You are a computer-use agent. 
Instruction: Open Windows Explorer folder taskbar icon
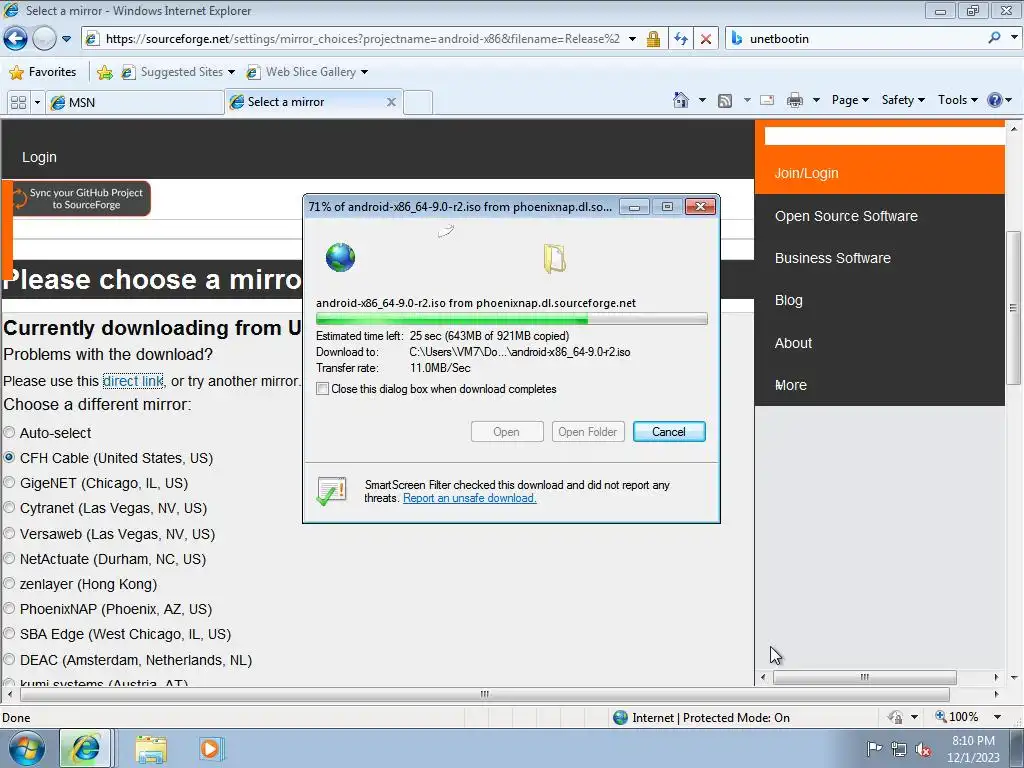point(151,749)
